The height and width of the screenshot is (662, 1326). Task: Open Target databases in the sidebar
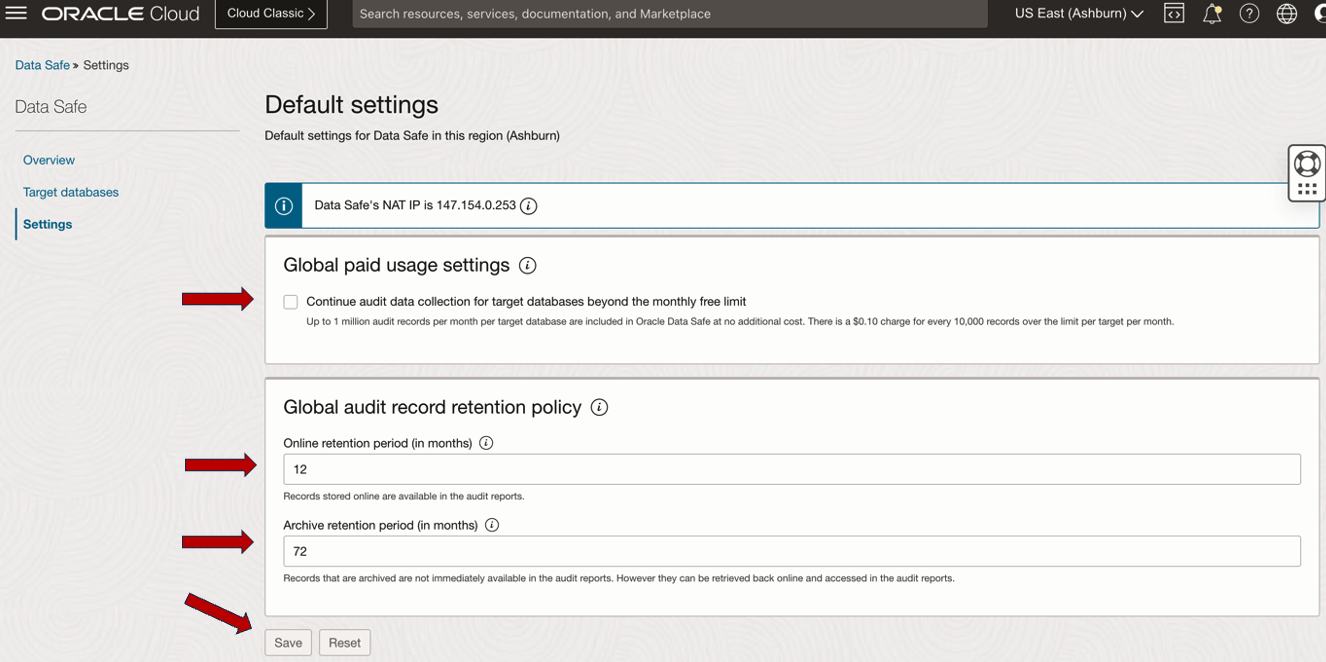coord(71,192)
